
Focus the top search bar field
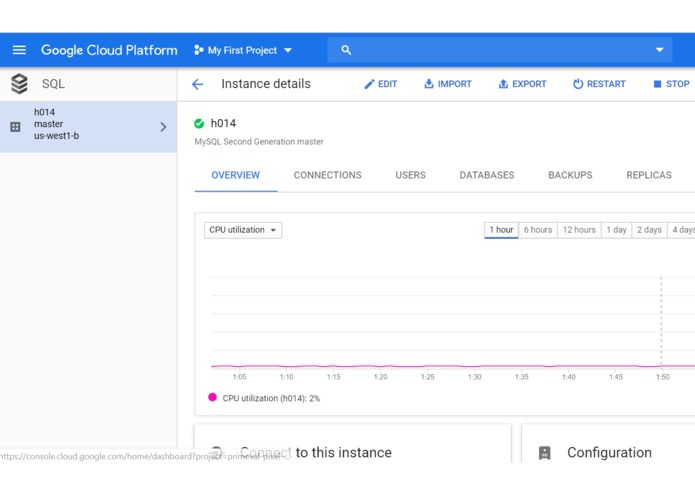tap(500, 50)
